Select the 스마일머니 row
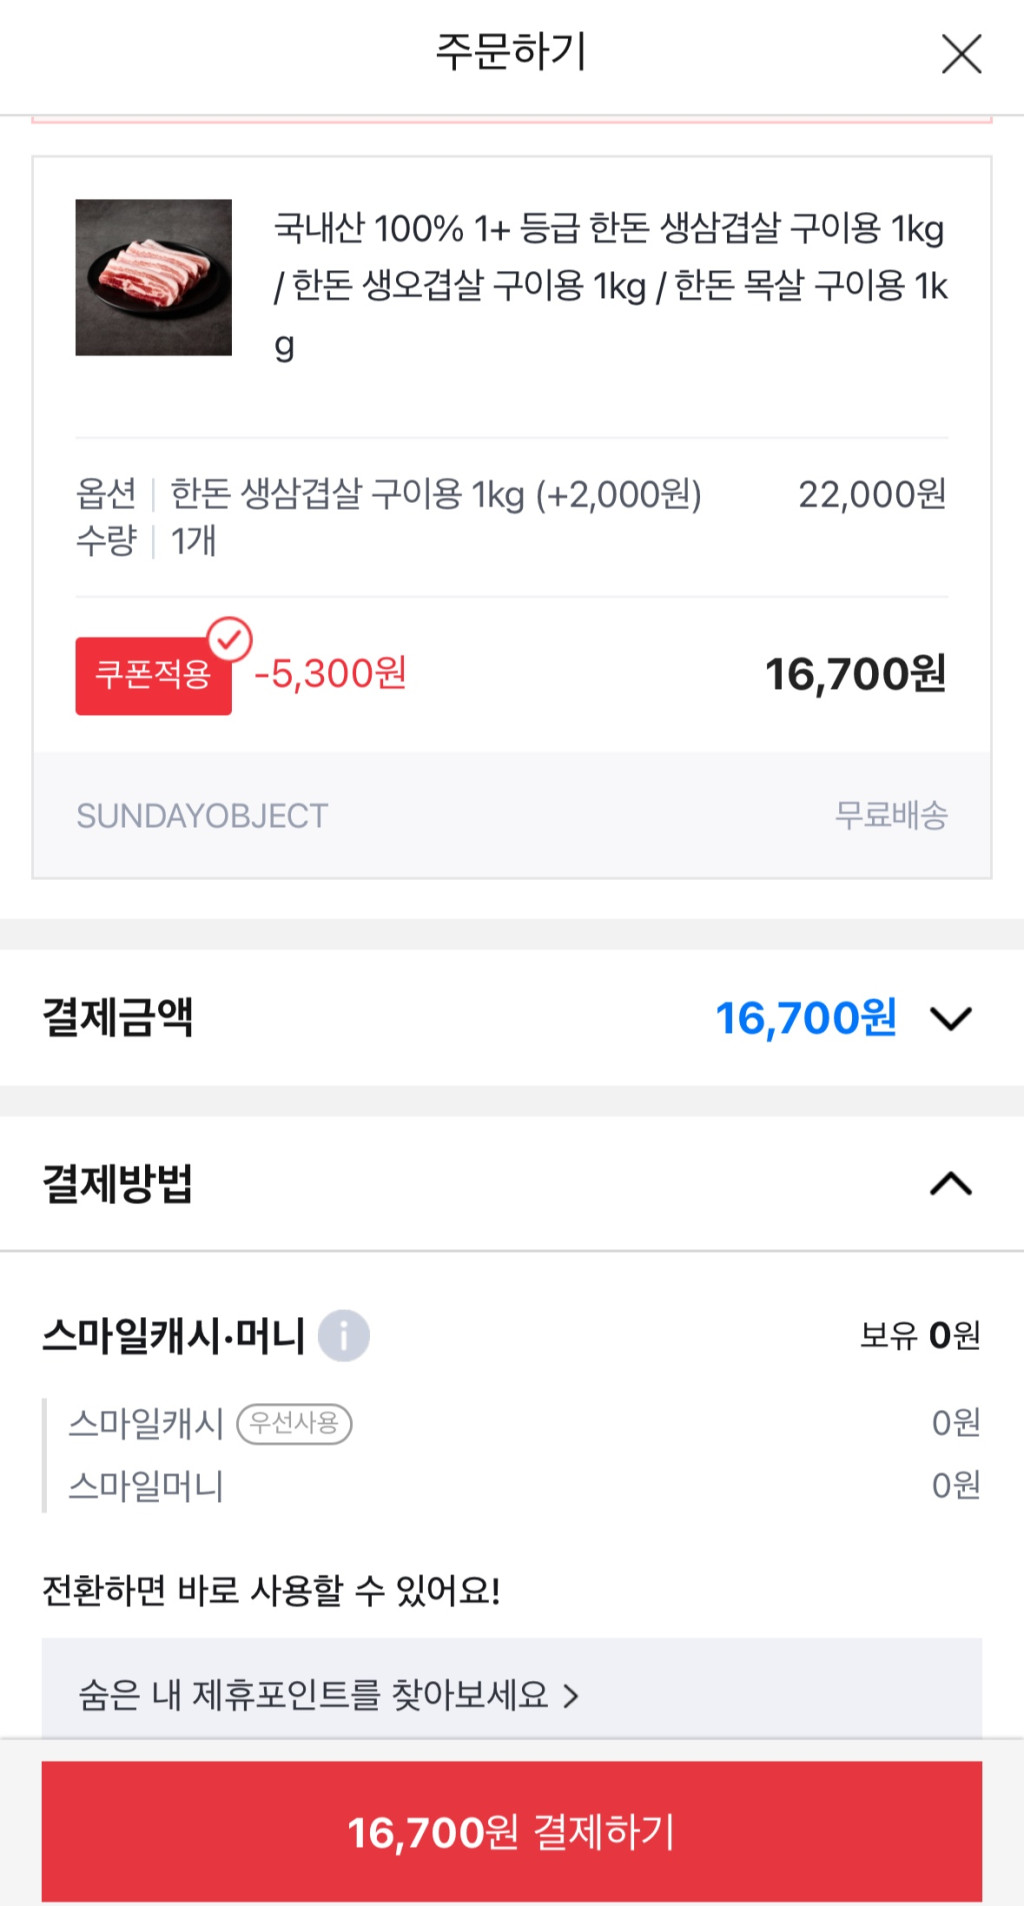This screenshot has height=1906, width=1024. pyautogui.click(x=146, y=1486)
